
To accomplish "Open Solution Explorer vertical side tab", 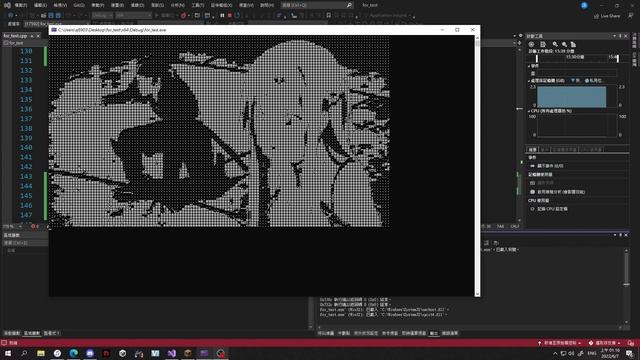I will pos(635,41).
